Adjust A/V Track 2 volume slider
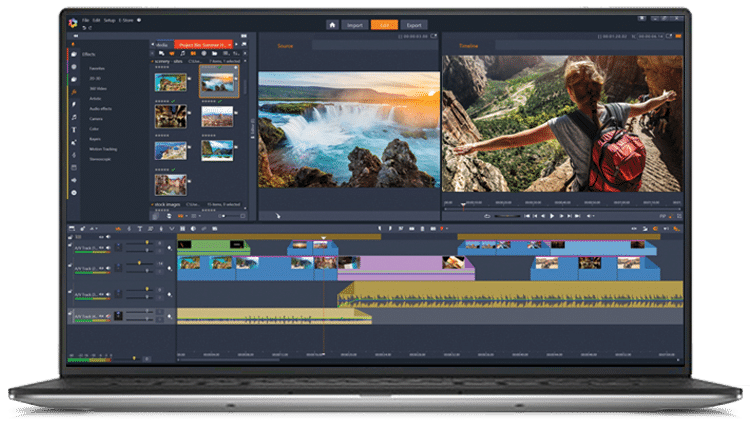 (139, 263)
